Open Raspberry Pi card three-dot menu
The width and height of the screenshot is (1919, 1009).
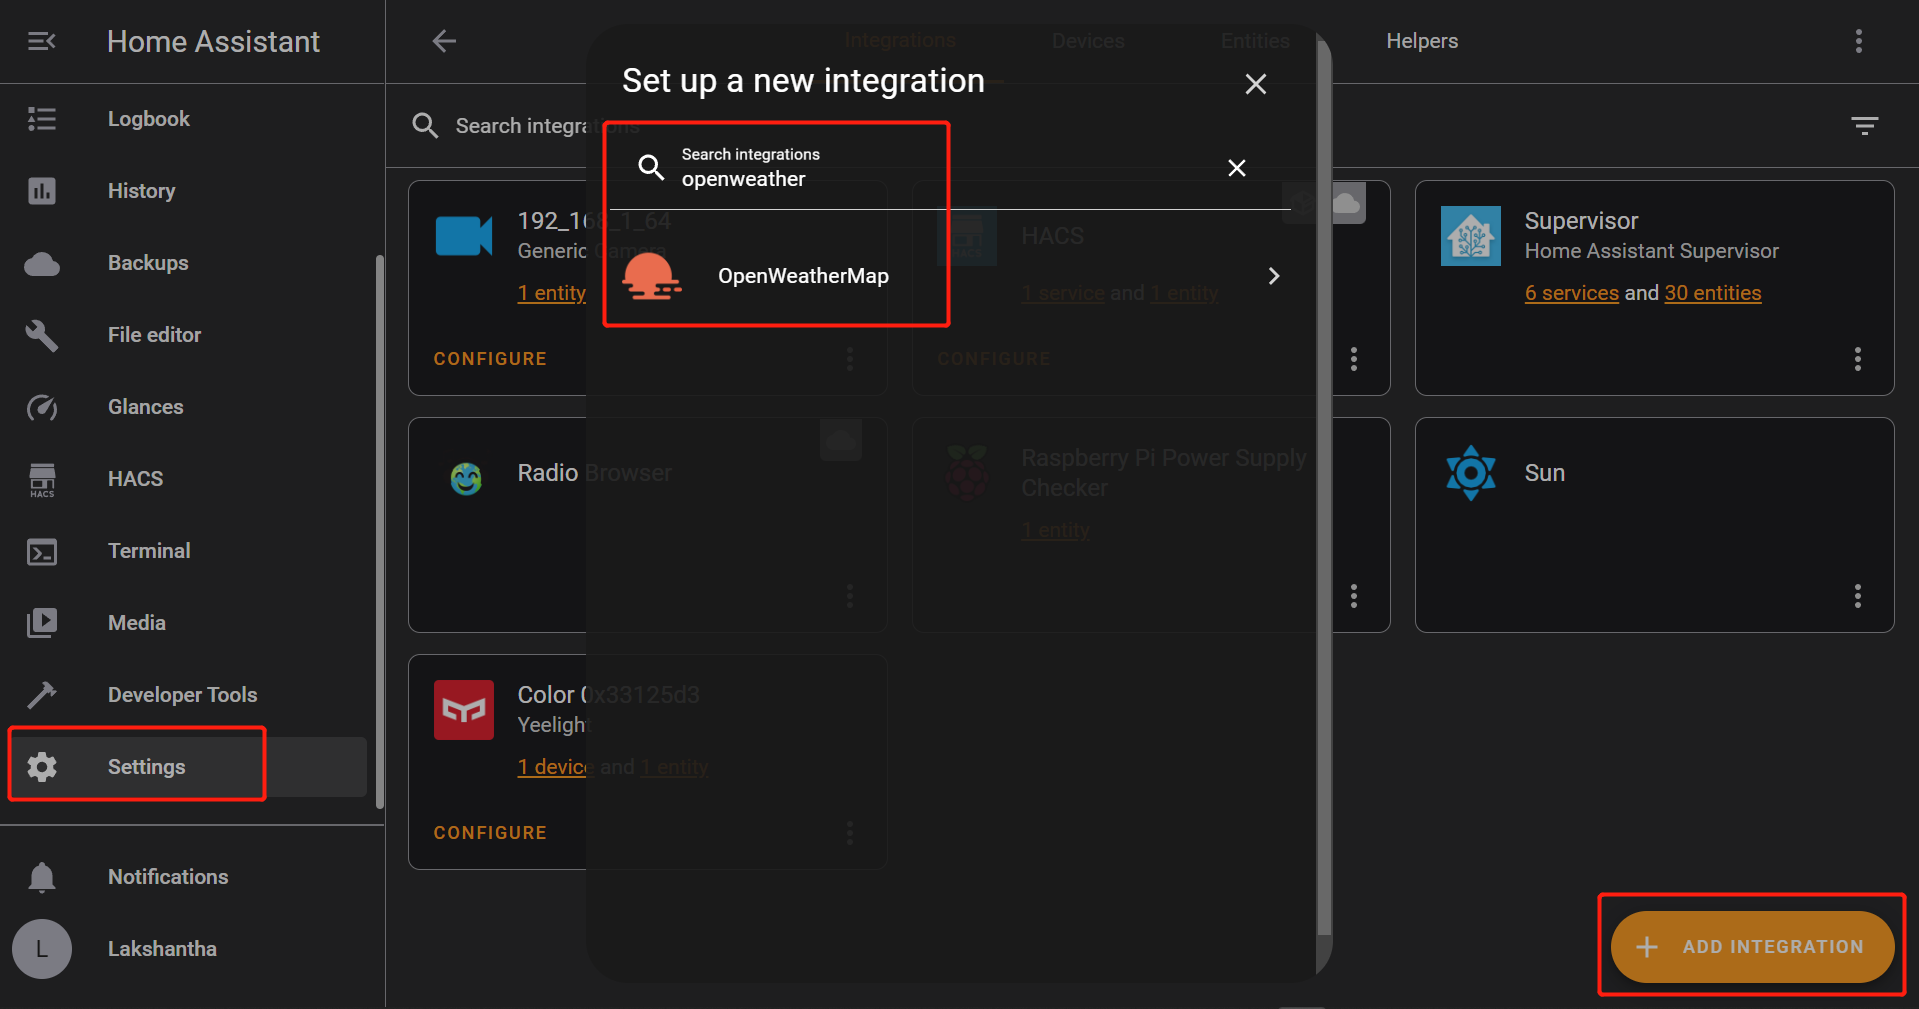click(x=1354, y=596)
